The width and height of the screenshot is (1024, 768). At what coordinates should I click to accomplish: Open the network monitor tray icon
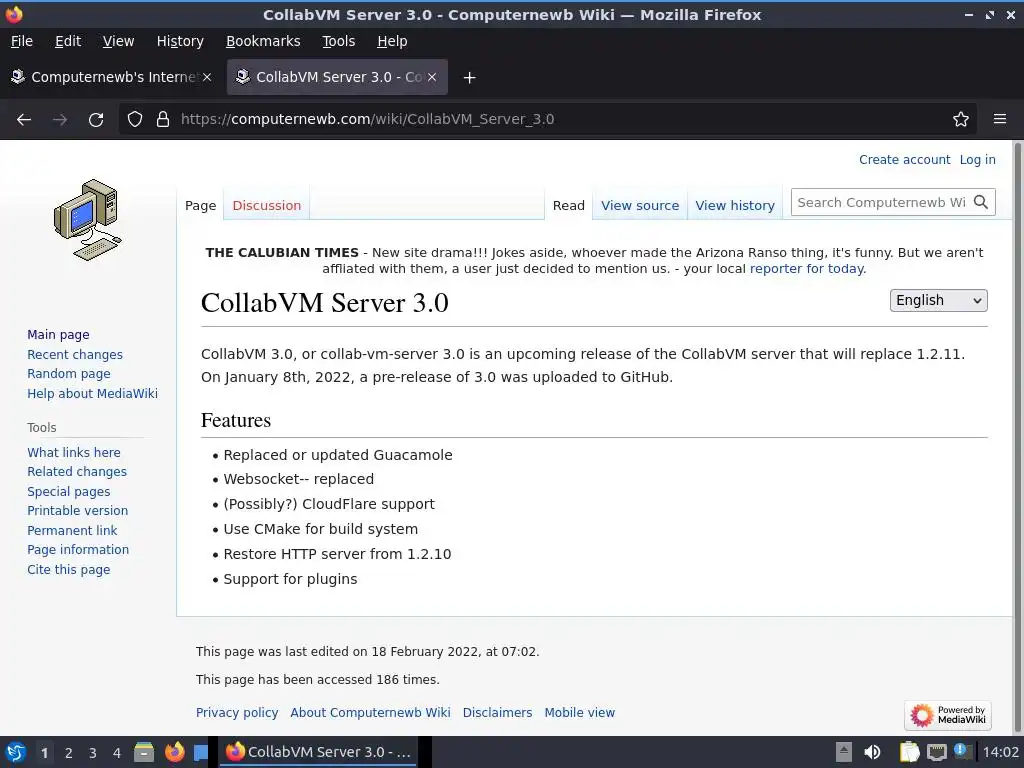937,752
